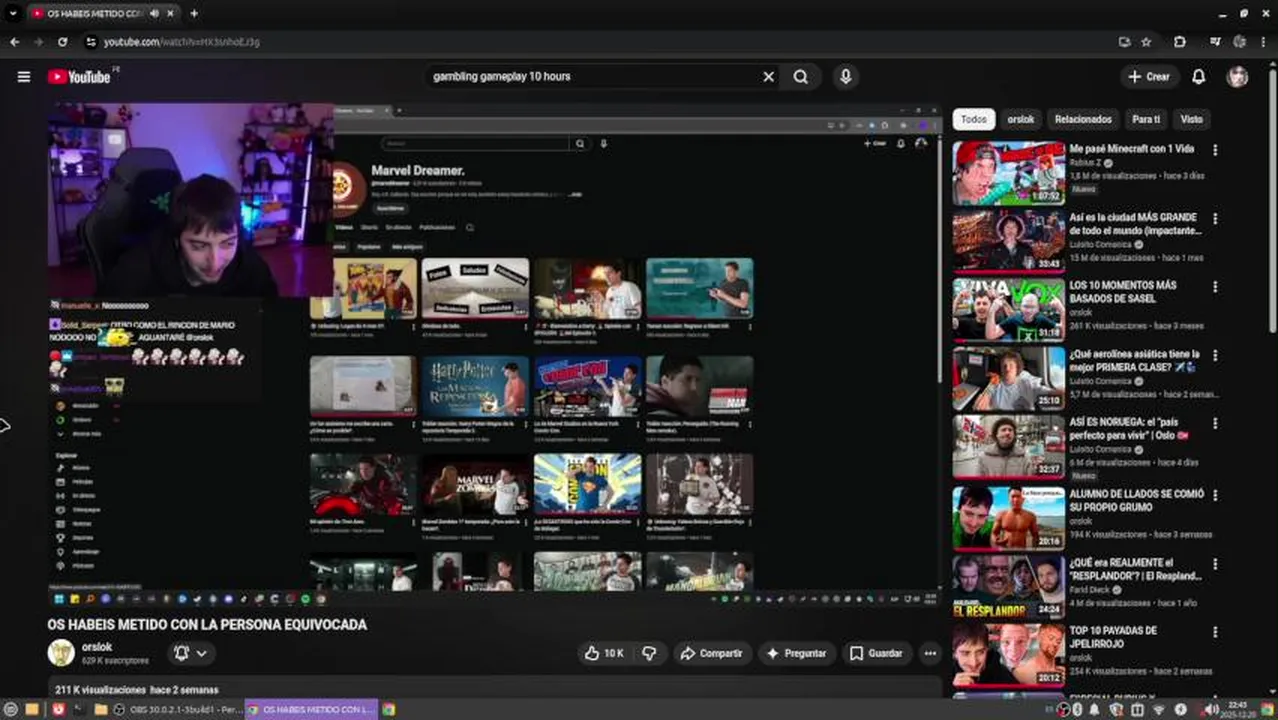Open the browser extensions puzzle icon

[1180, 42]
